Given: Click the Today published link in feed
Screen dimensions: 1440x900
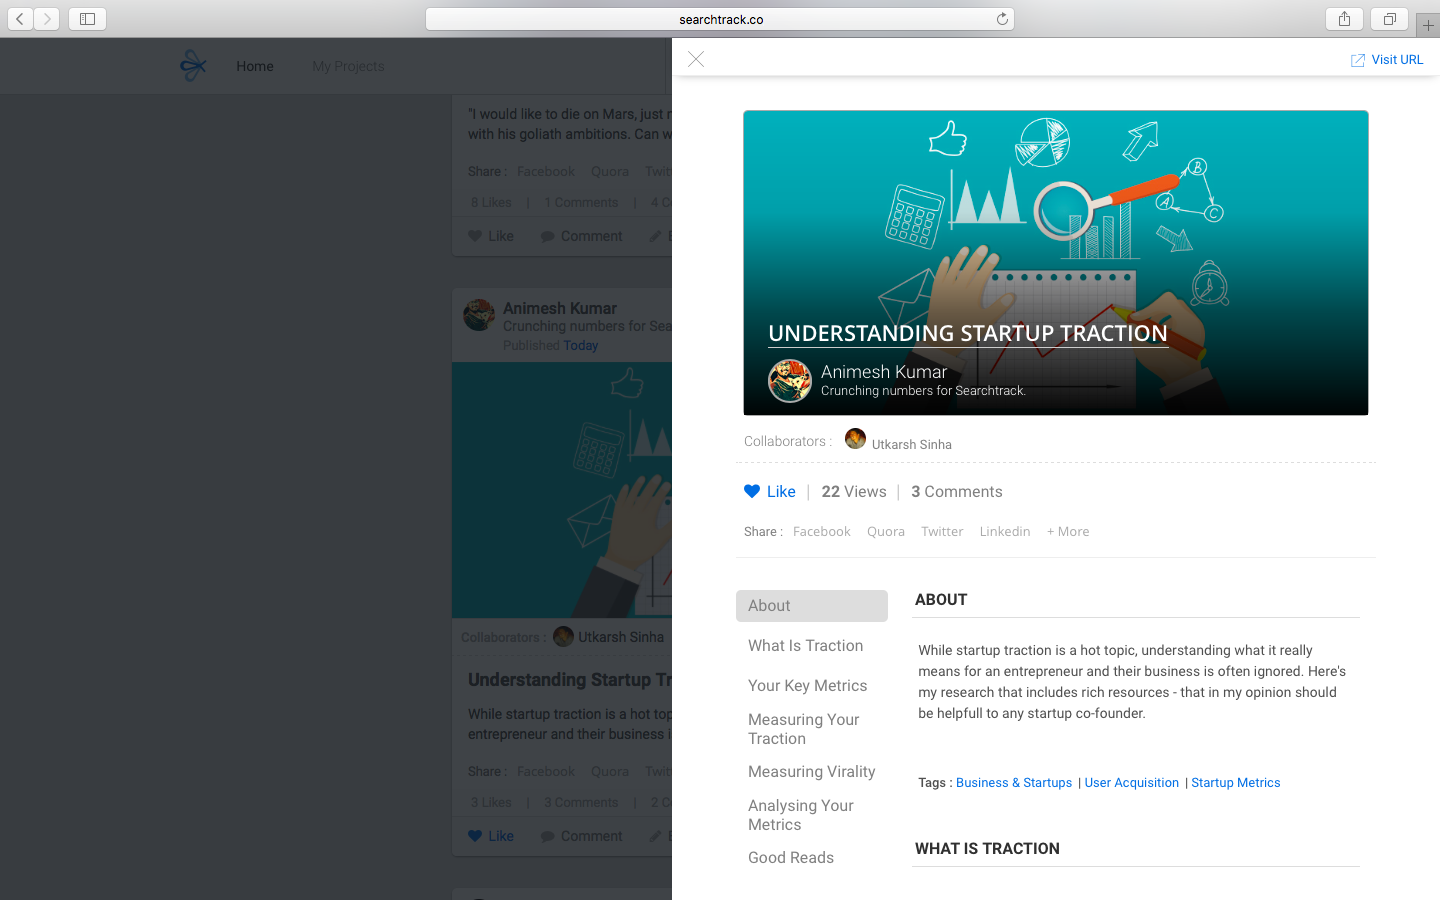Looking at the screenshot, I should 580,346.
